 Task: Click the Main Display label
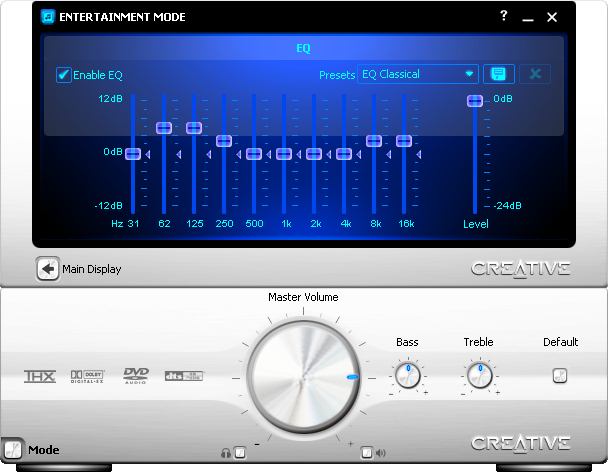[x=92, y=268]
